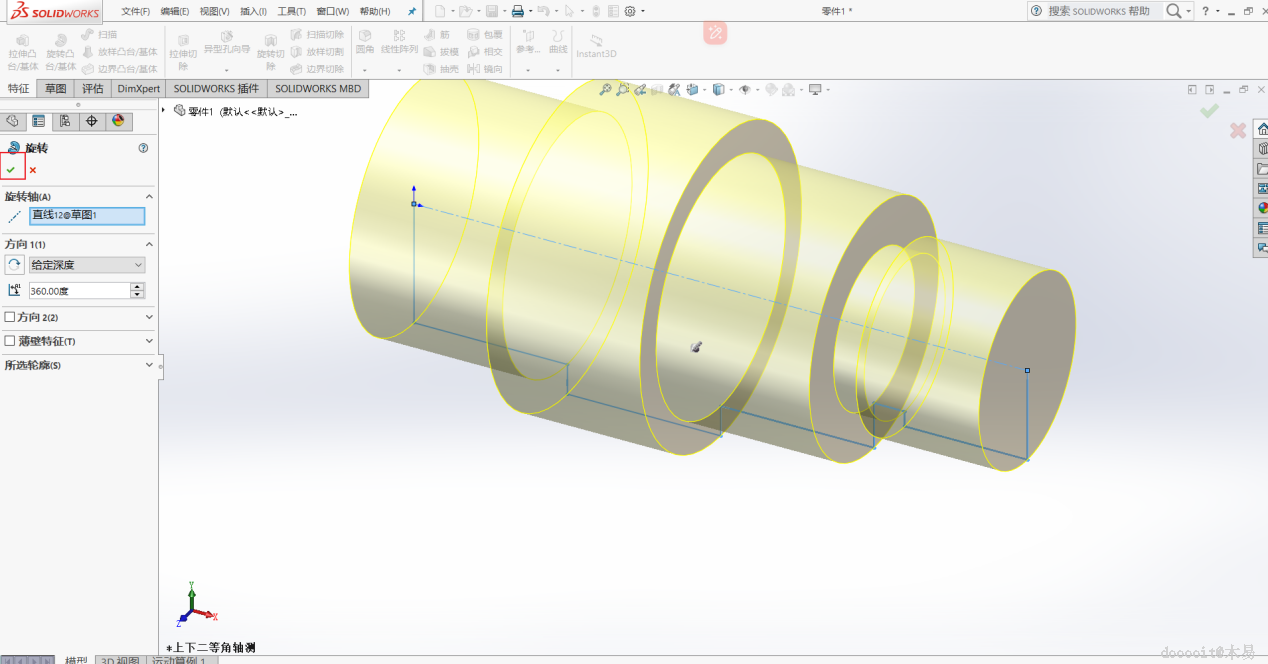Expand the 零件1 flyout tree node
The width and height of the screenshot is (1268, 664).
(166, 111)
